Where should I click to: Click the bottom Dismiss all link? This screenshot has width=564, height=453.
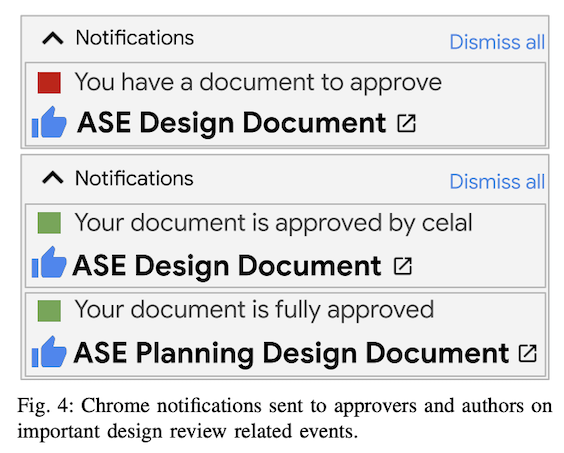[497, 181]
